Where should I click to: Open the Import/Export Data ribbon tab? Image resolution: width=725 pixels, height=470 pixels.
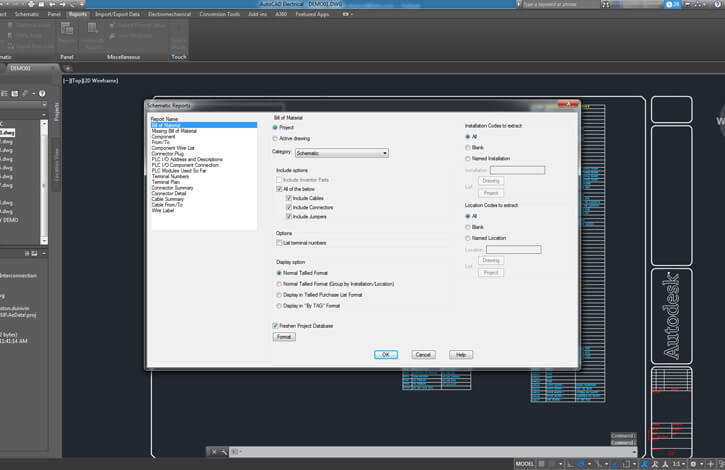coord(117,14)
